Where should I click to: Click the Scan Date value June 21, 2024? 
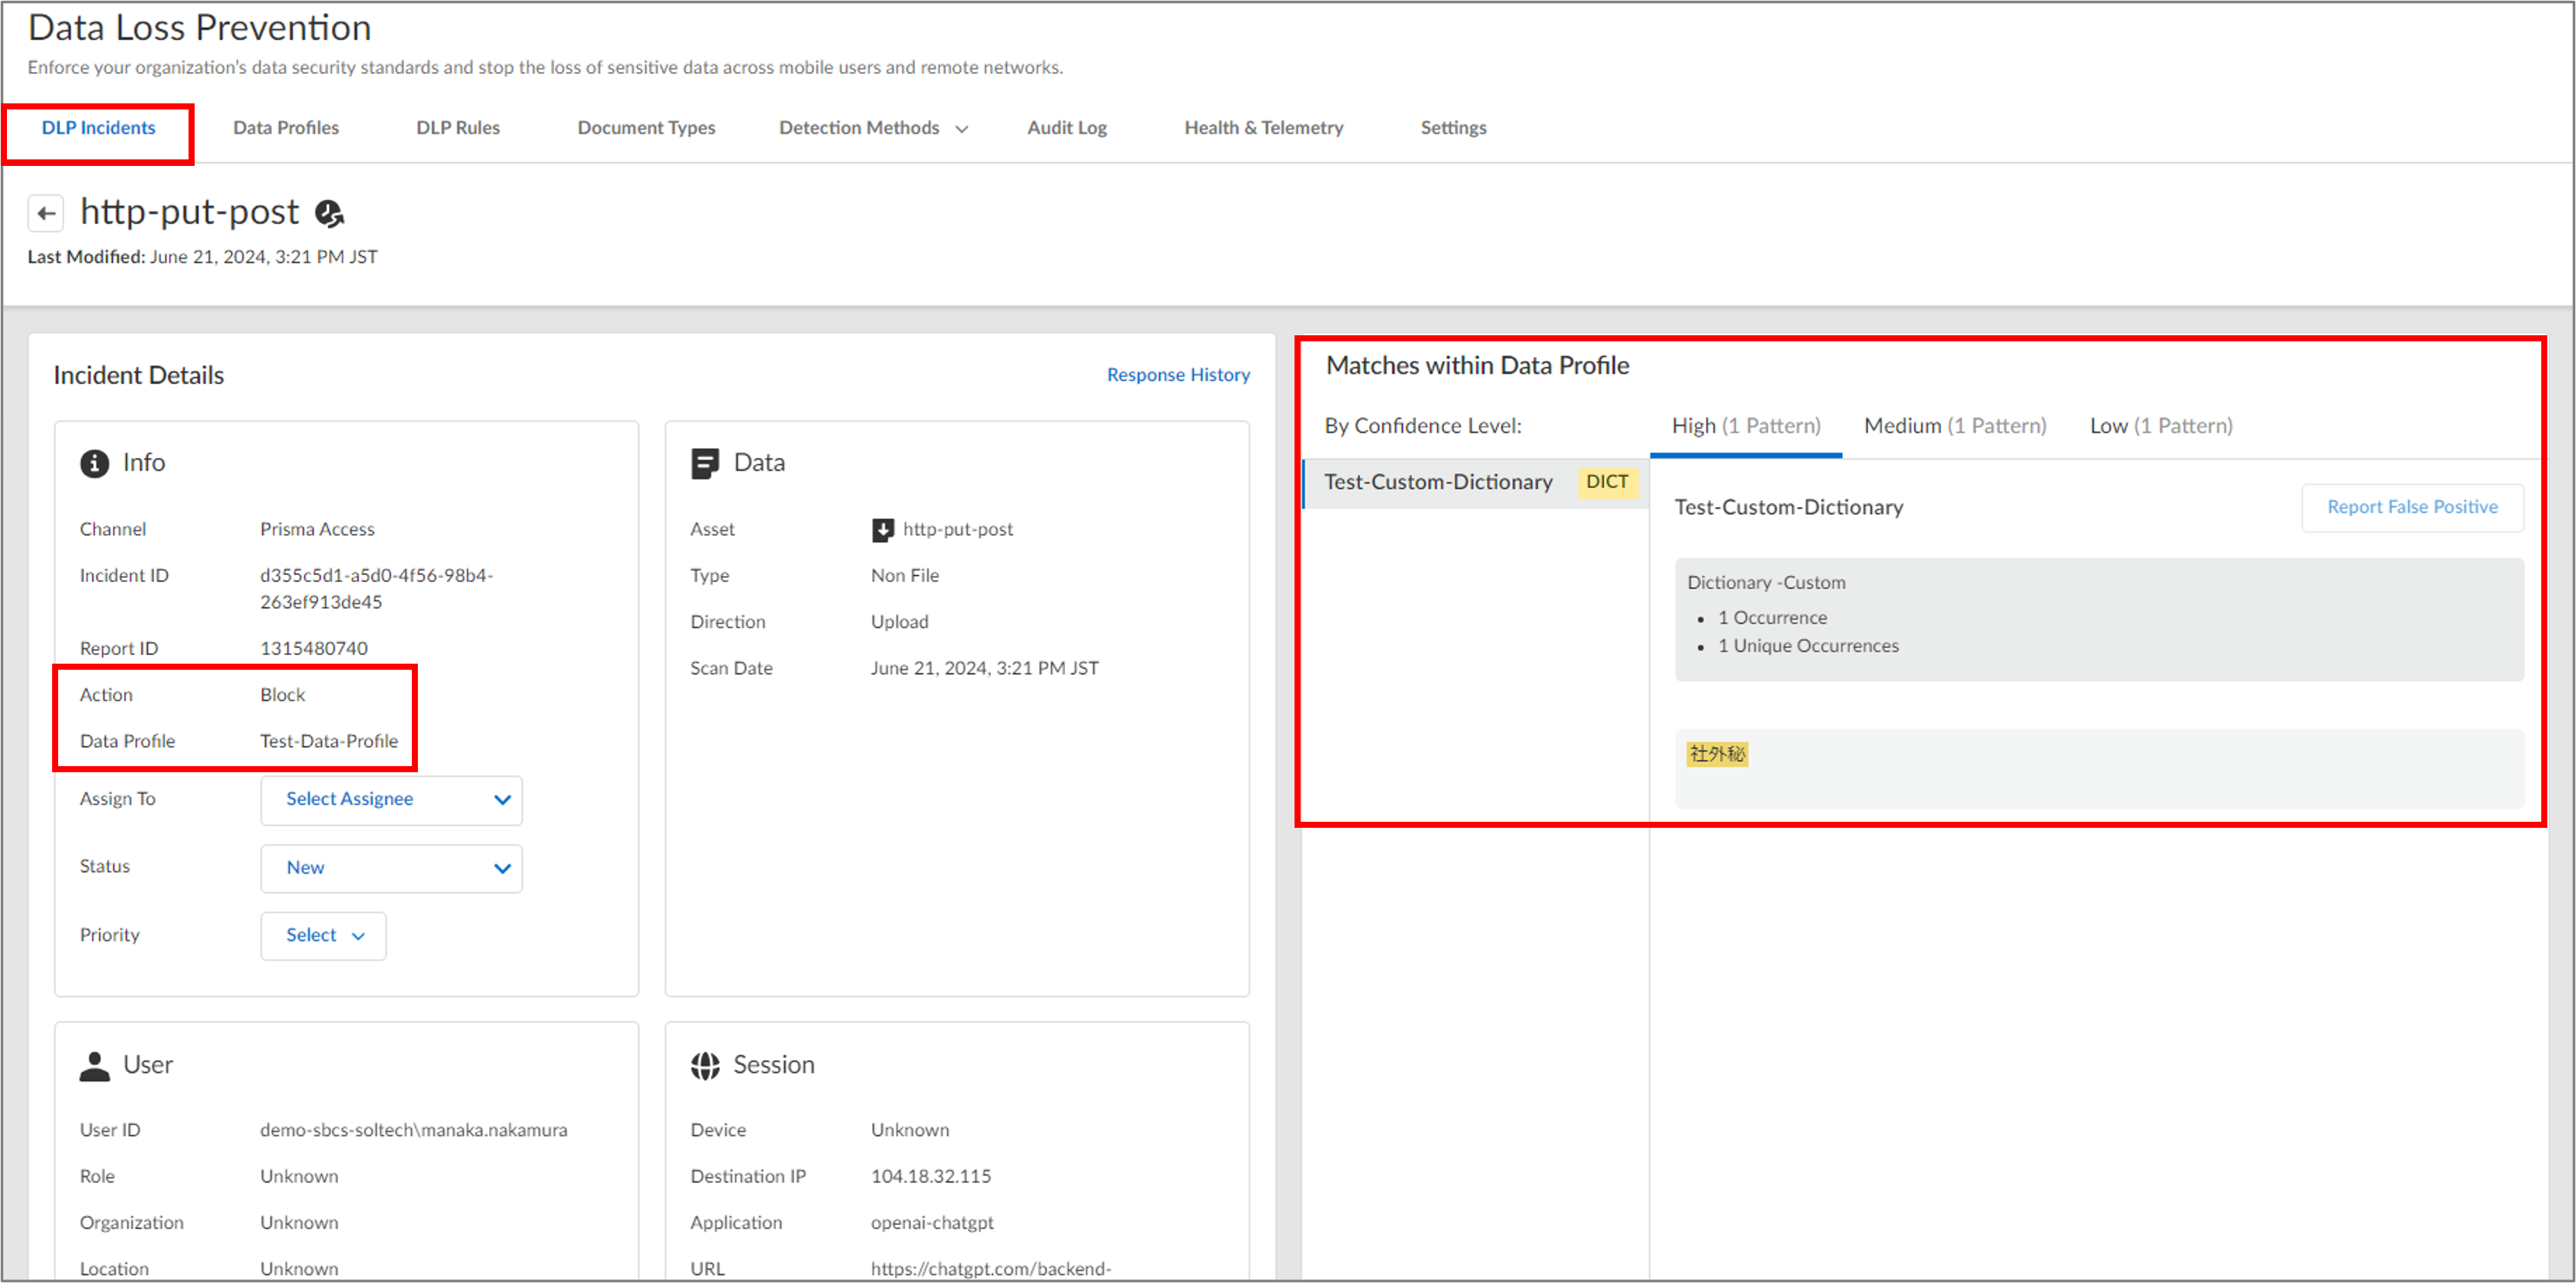(984, 668)
